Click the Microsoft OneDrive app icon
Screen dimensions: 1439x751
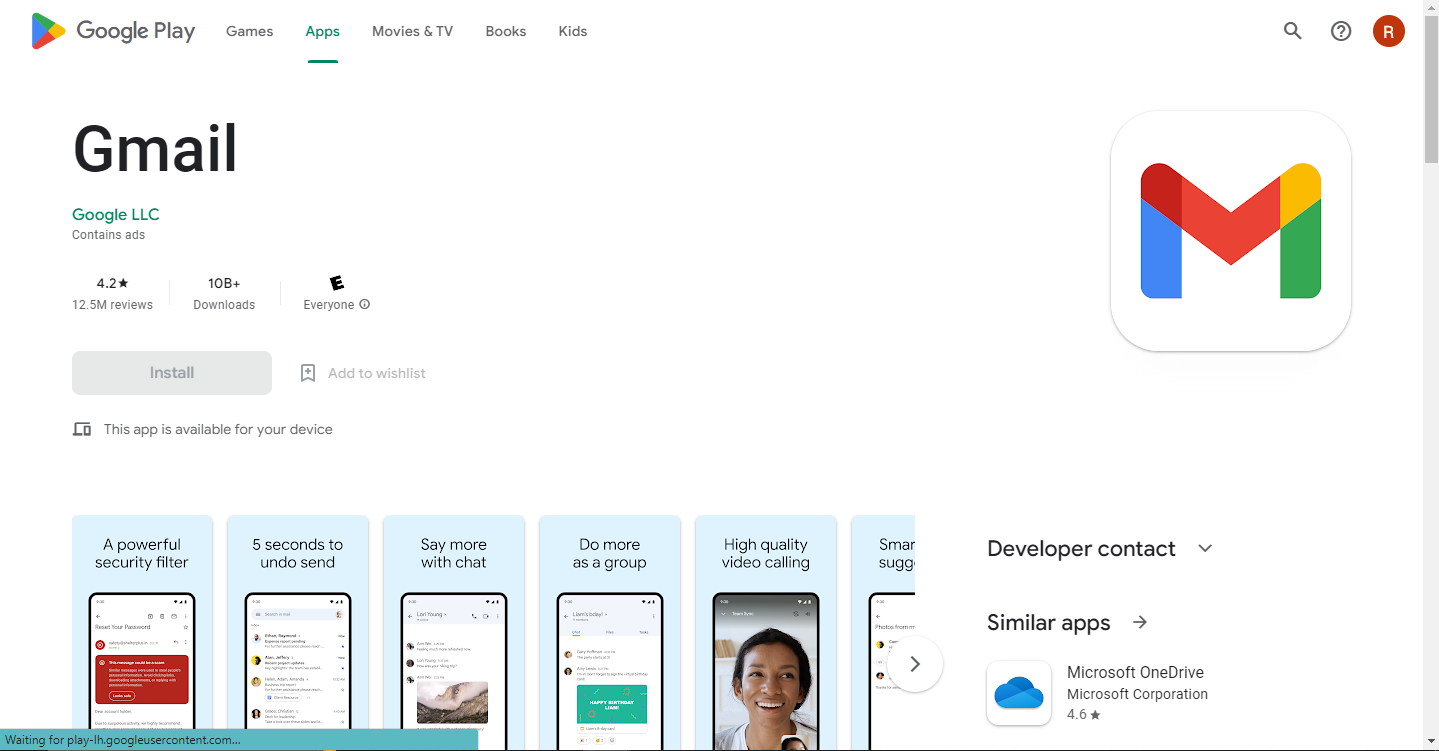pos(1019,693)
